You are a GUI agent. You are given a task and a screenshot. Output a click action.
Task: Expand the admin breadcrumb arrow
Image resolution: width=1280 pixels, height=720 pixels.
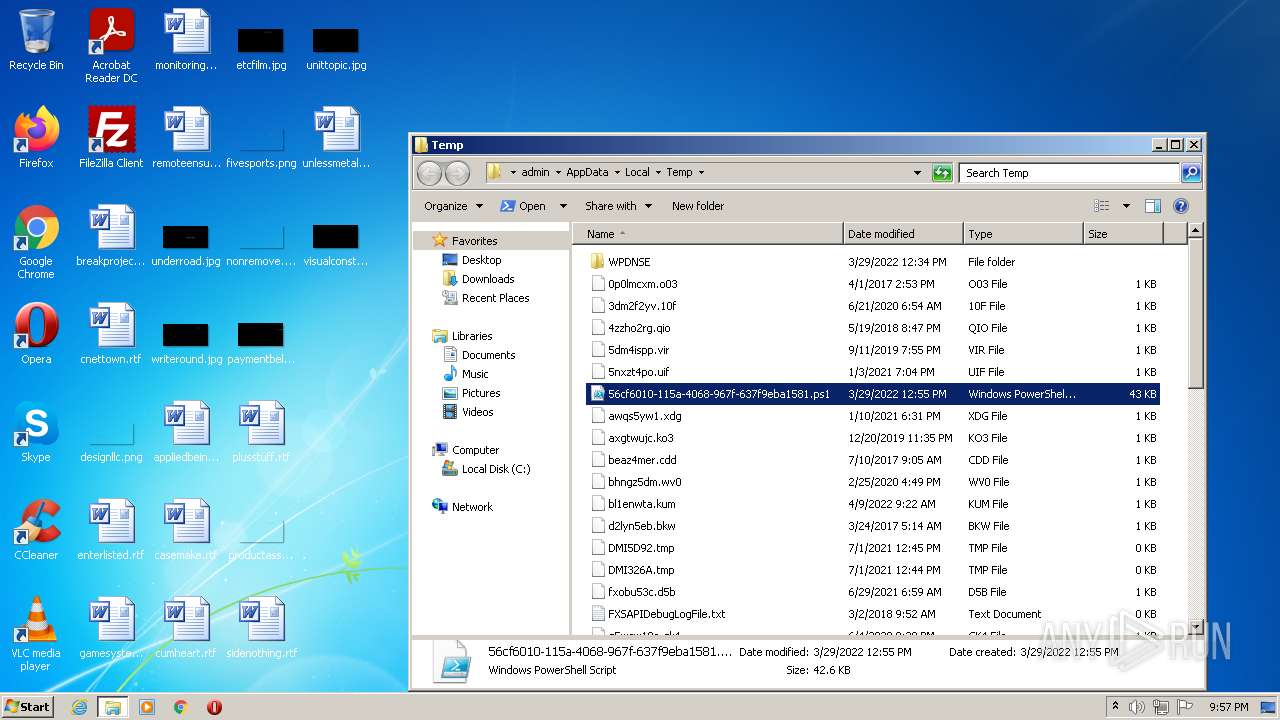(558, 173)
